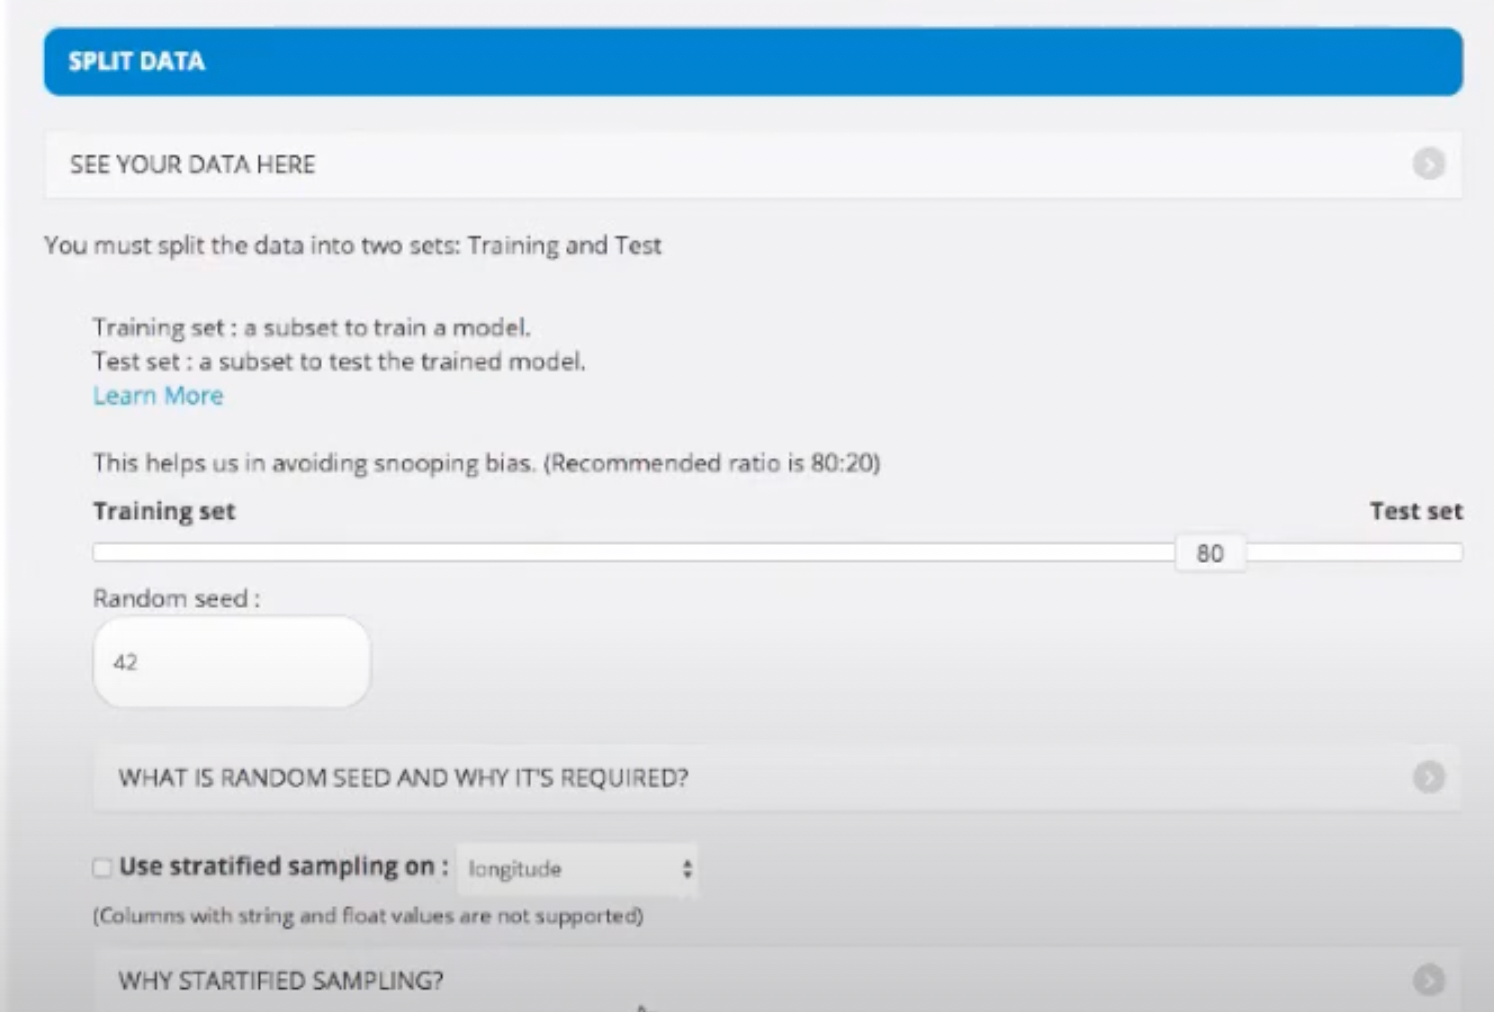Image resolution: width=1494 pixels, height=1012 pixels.
Task: Click the arrow icon on the random seed explanation row
Action: click(x=1428, y=777)
